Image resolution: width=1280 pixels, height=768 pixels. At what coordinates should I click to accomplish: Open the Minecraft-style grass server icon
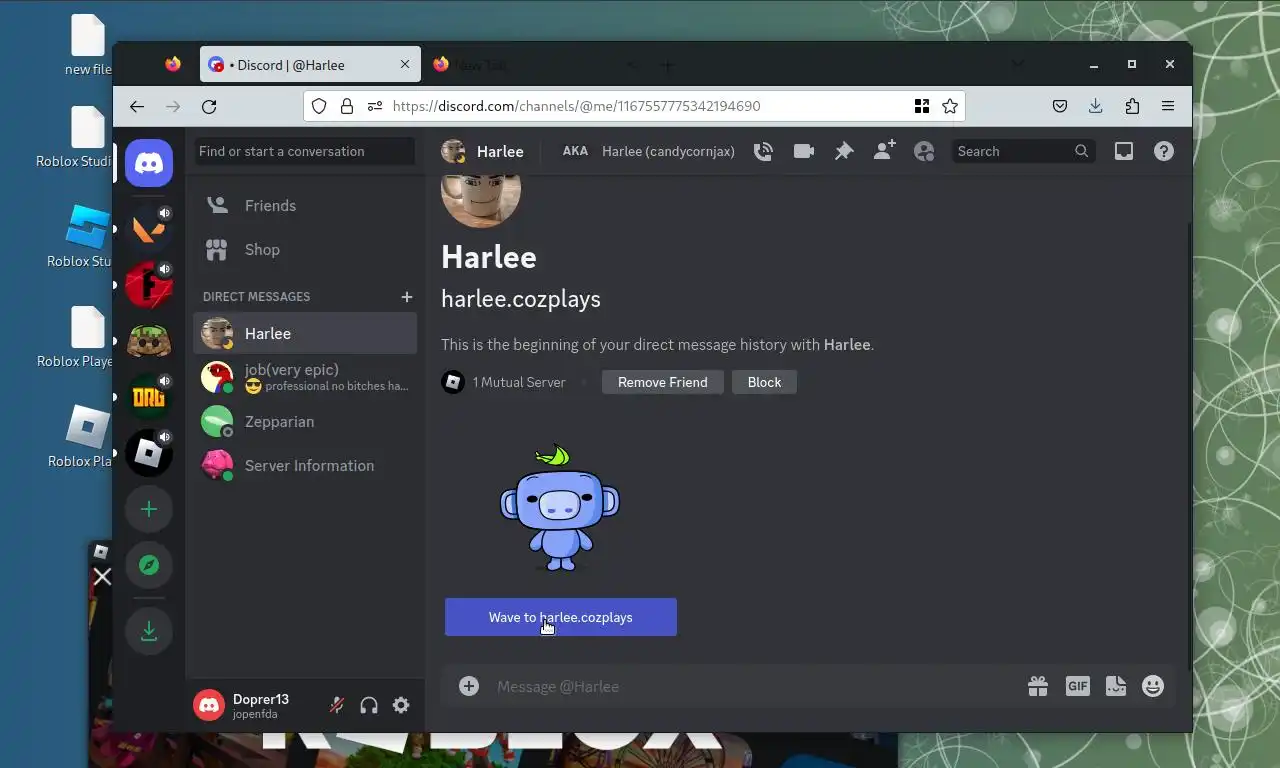click(x=149, y=341)
